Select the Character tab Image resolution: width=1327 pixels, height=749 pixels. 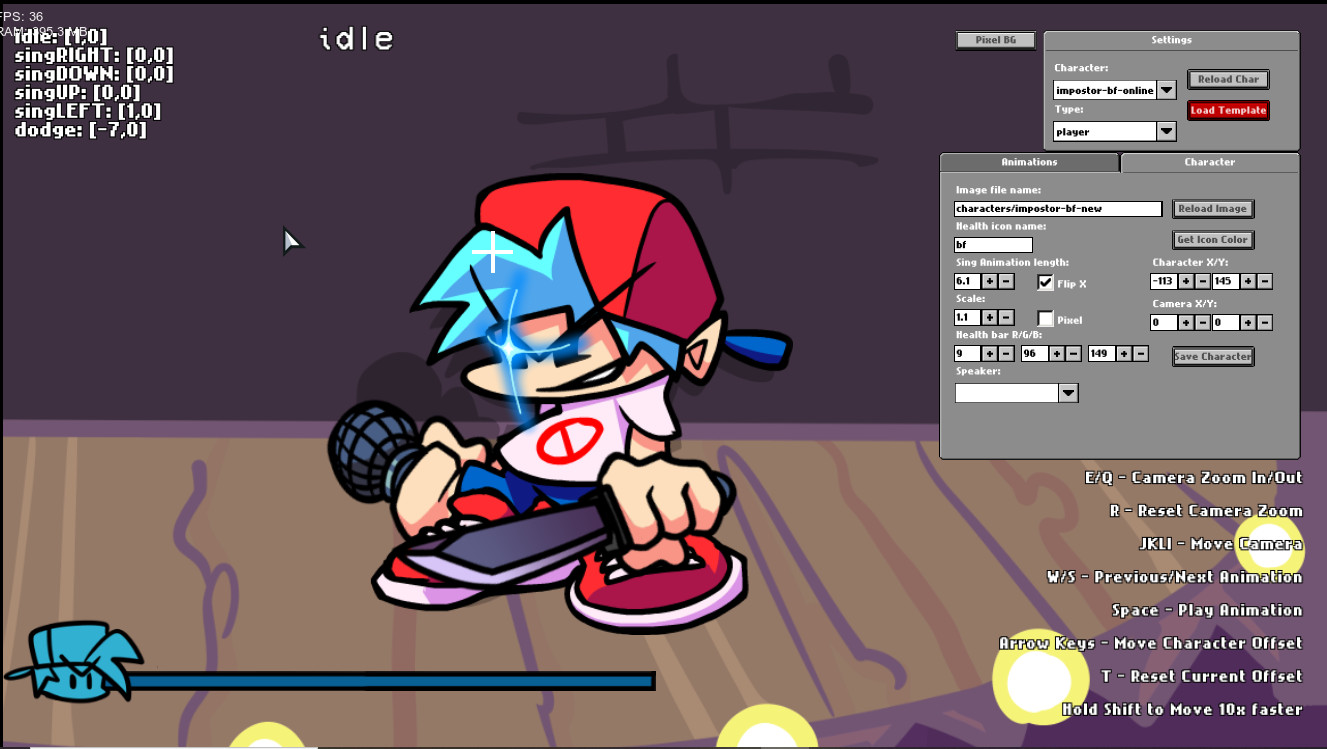(1210, 162)
